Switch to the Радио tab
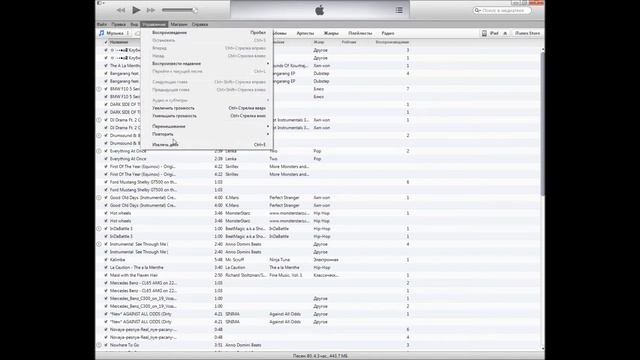Screen dimensions: 640x360 pyautogui.click(x=388, y=33)
